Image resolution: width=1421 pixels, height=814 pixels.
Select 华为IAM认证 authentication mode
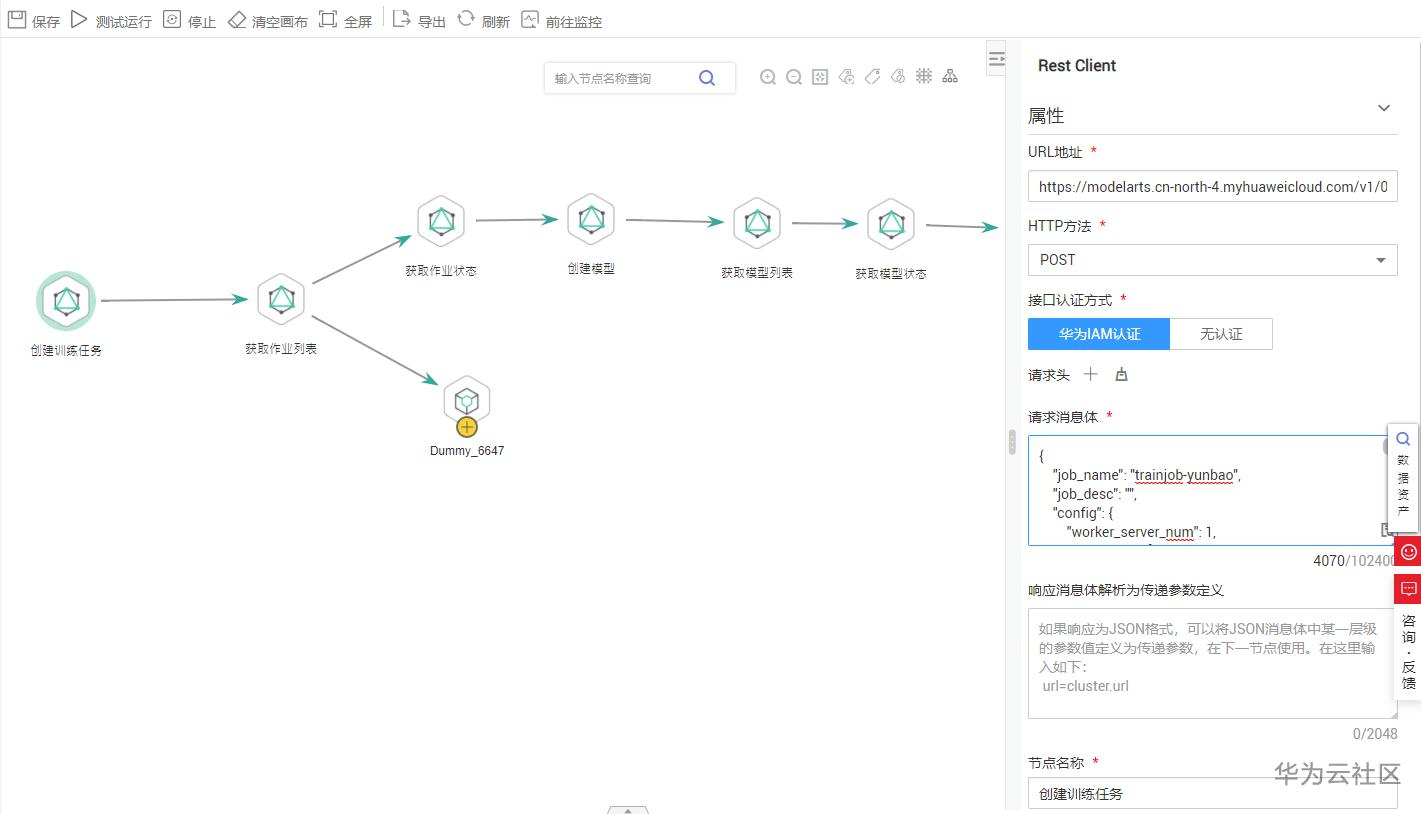pos(1098,333)
